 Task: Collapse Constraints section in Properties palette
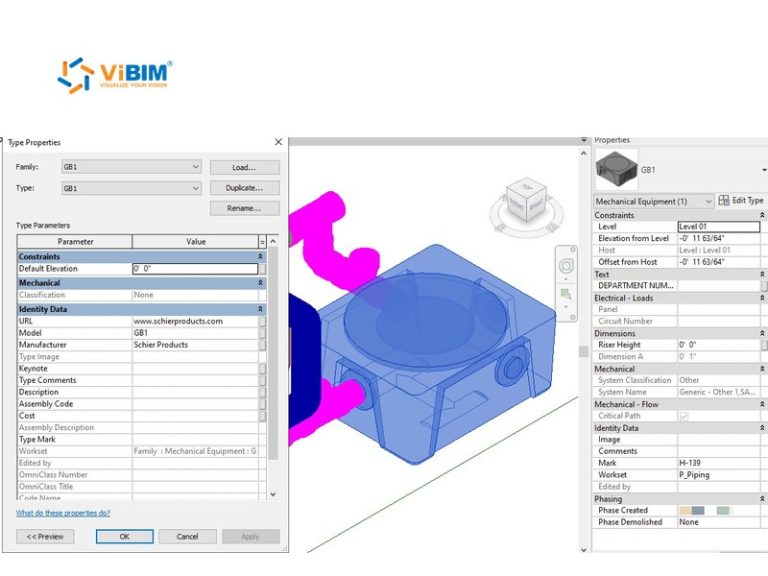[x=762, y=215]
